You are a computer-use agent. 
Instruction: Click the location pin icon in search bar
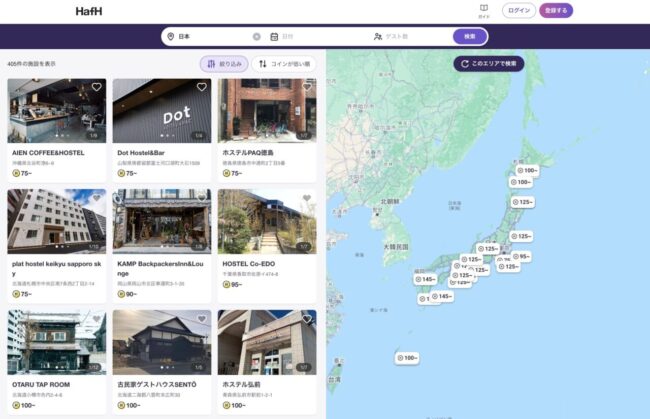pyautogui.click(x=170, y=36)
